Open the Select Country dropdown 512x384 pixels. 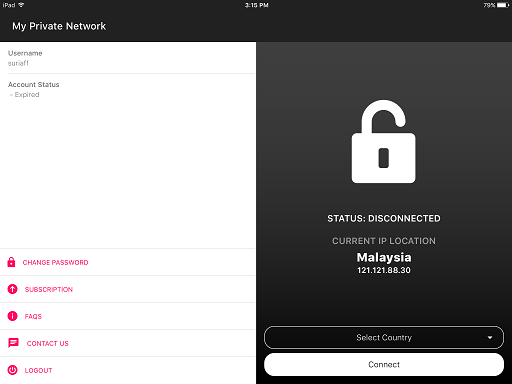click(384, 337)
